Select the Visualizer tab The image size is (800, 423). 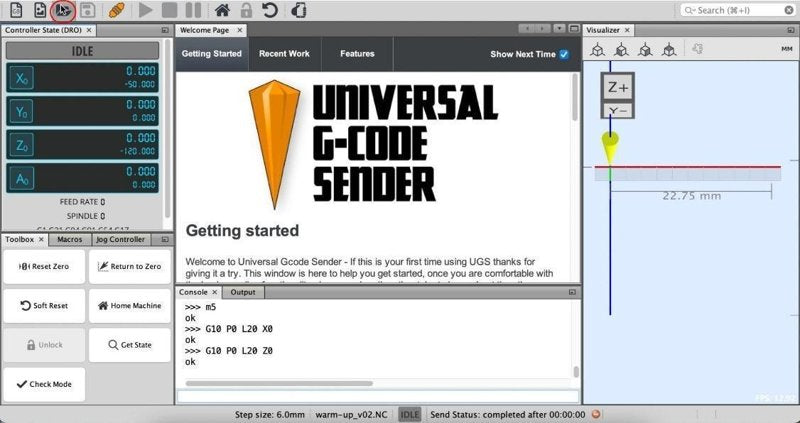coord(603,30)
